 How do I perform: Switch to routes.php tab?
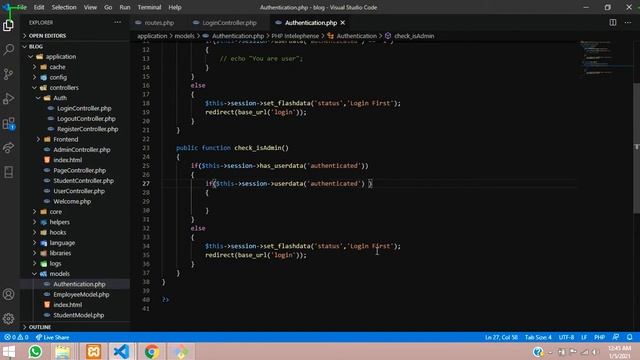(x=159, y=23)
